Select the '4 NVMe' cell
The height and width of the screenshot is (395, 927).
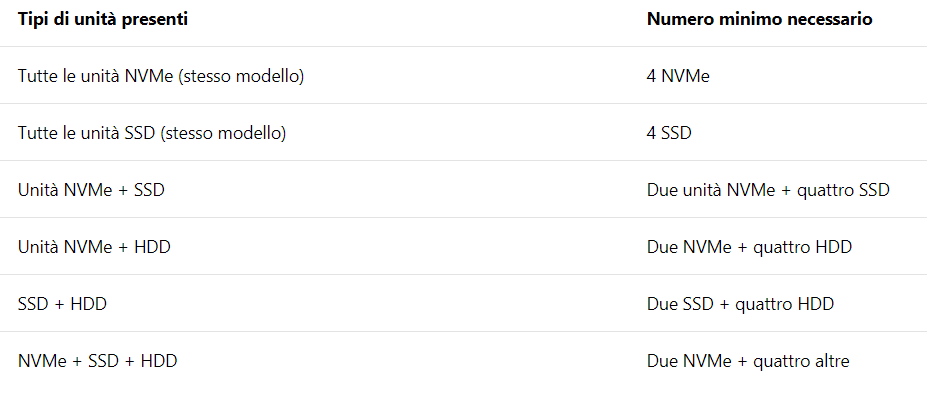coord(678,76)
